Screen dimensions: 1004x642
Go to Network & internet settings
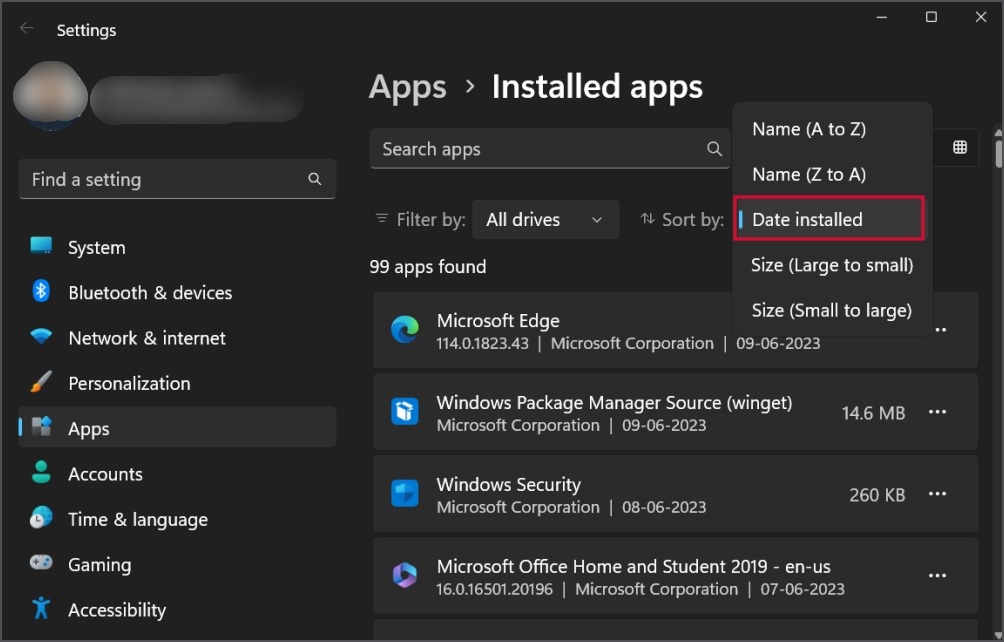[x=177, y=338]
